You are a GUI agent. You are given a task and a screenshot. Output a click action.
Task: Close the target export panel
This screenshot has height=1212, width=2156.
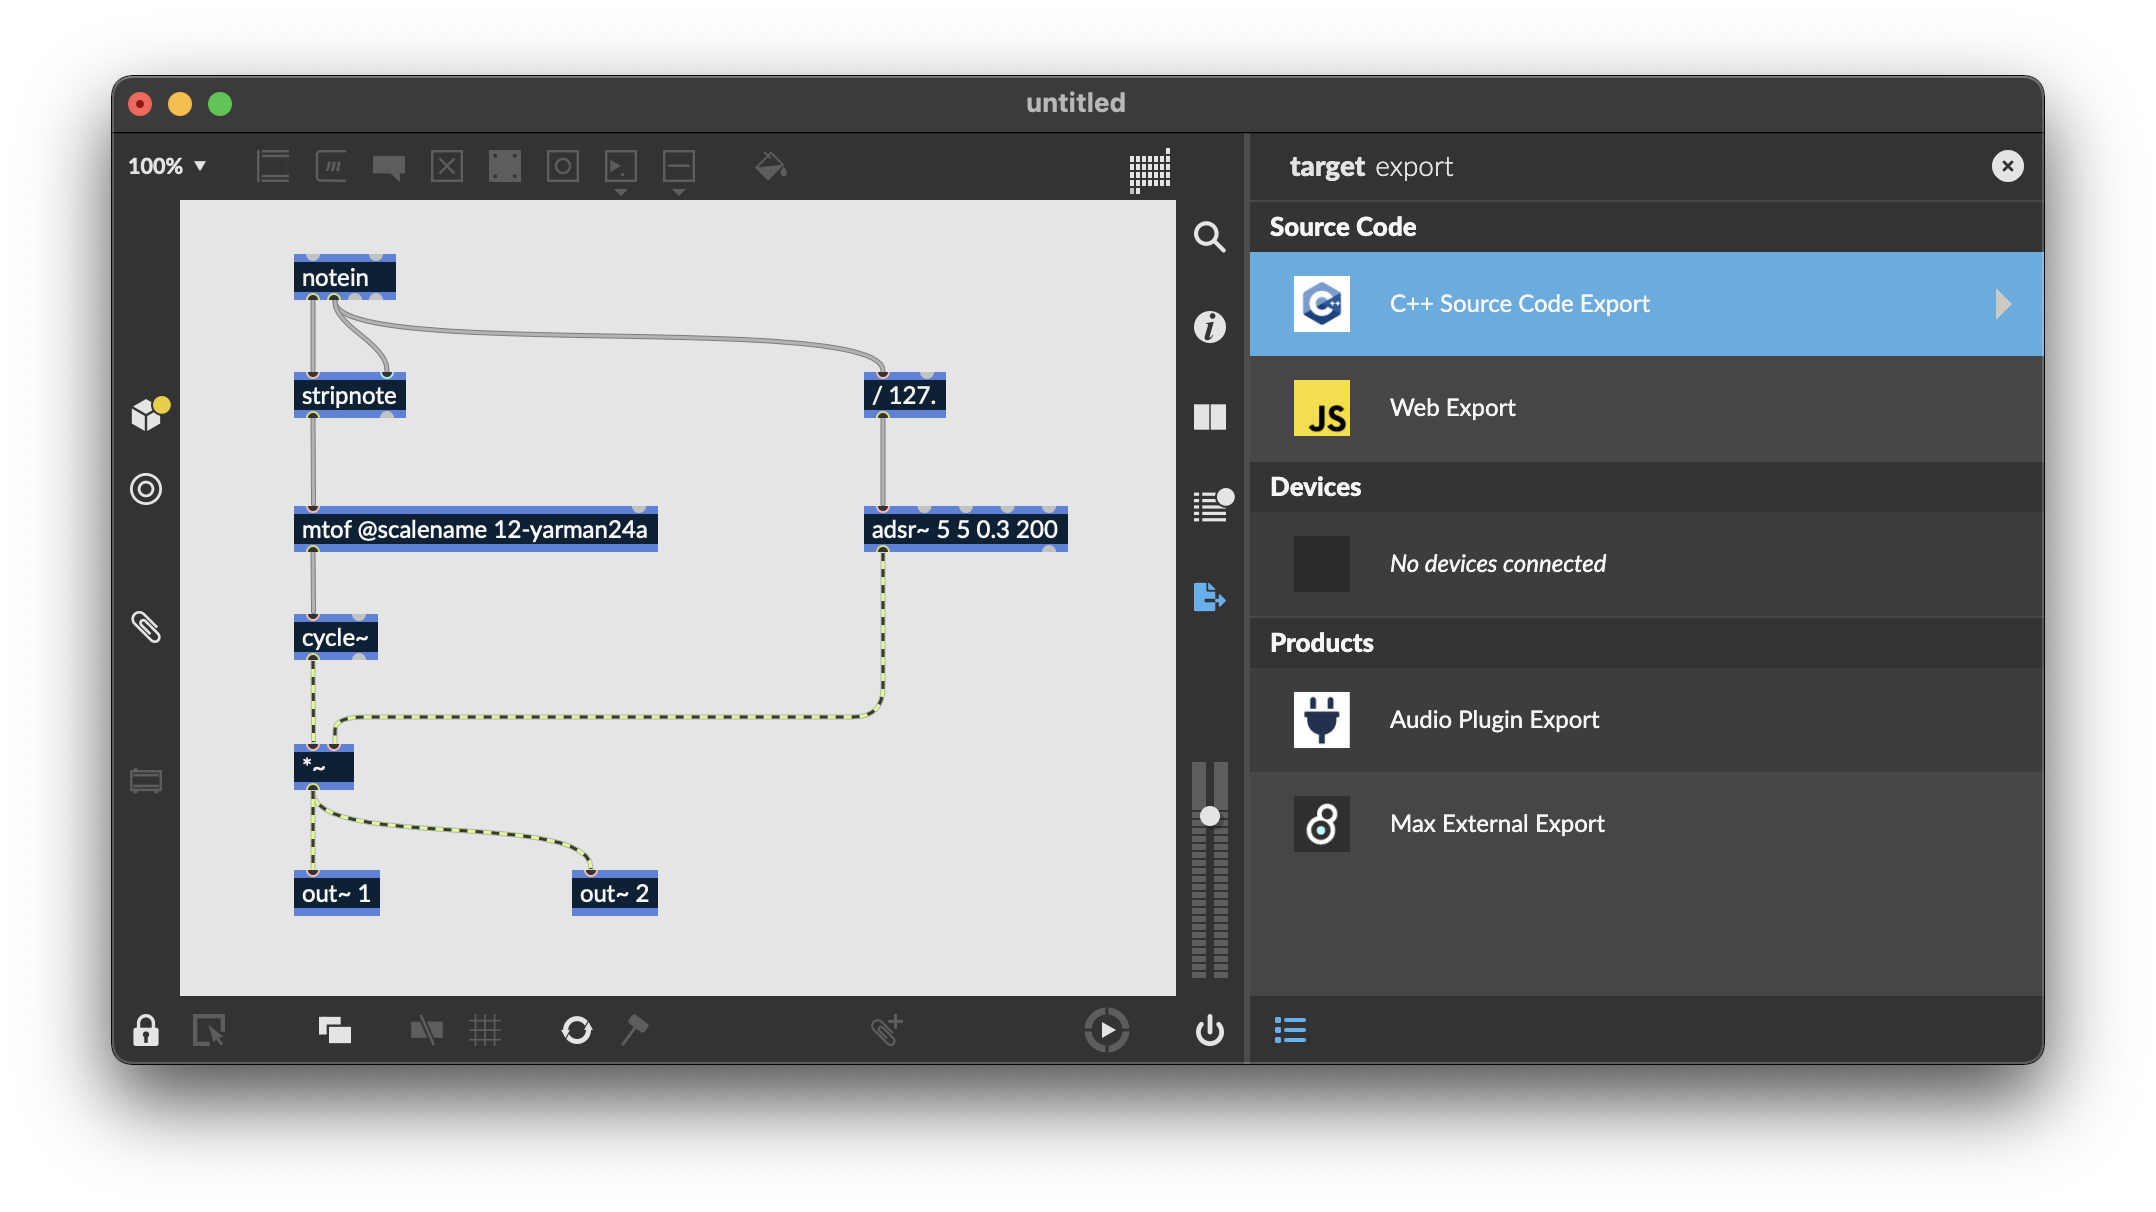tap(2007, 166)
